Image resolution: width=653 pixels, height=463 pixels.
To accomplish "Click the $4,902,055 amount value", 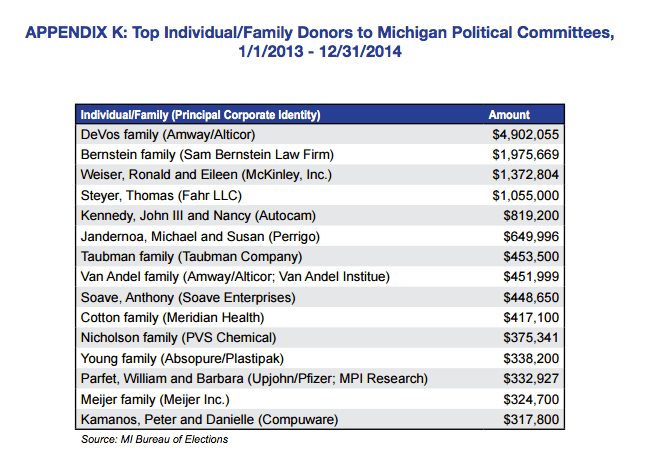I will tap(524, 132).
